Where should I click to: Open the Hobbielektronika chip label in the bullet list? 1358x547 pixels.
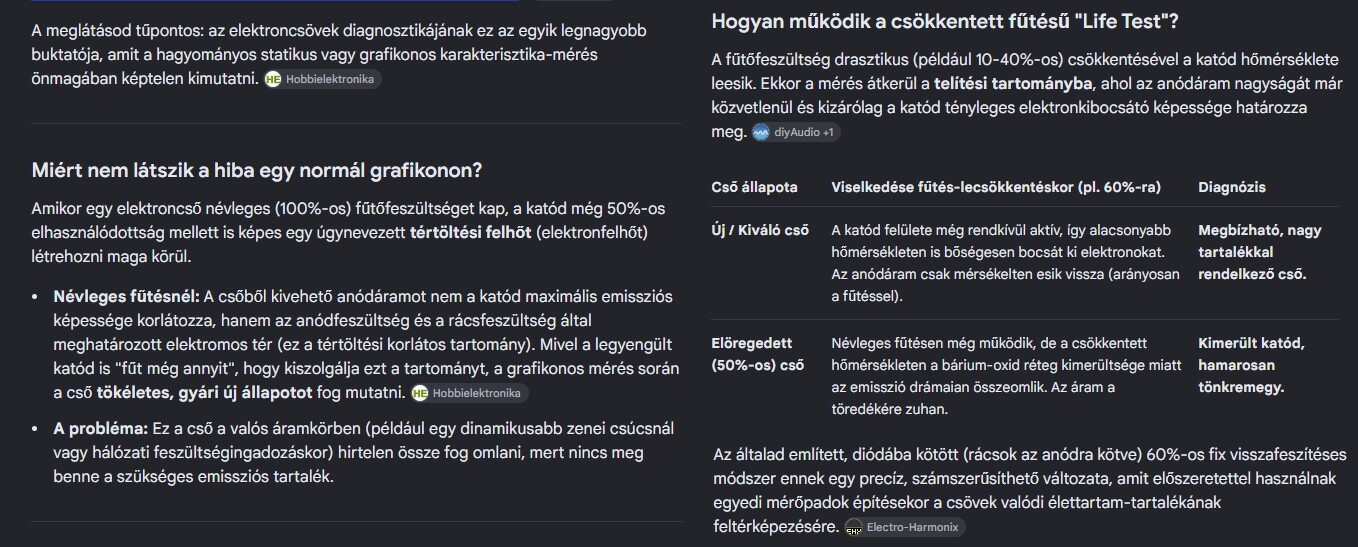[x=476, y=393]
